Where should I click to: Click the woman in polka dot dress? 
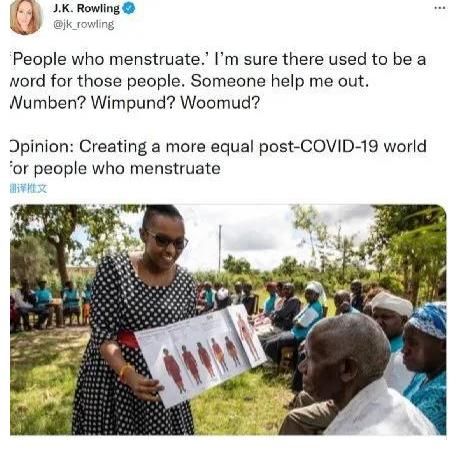133,320
